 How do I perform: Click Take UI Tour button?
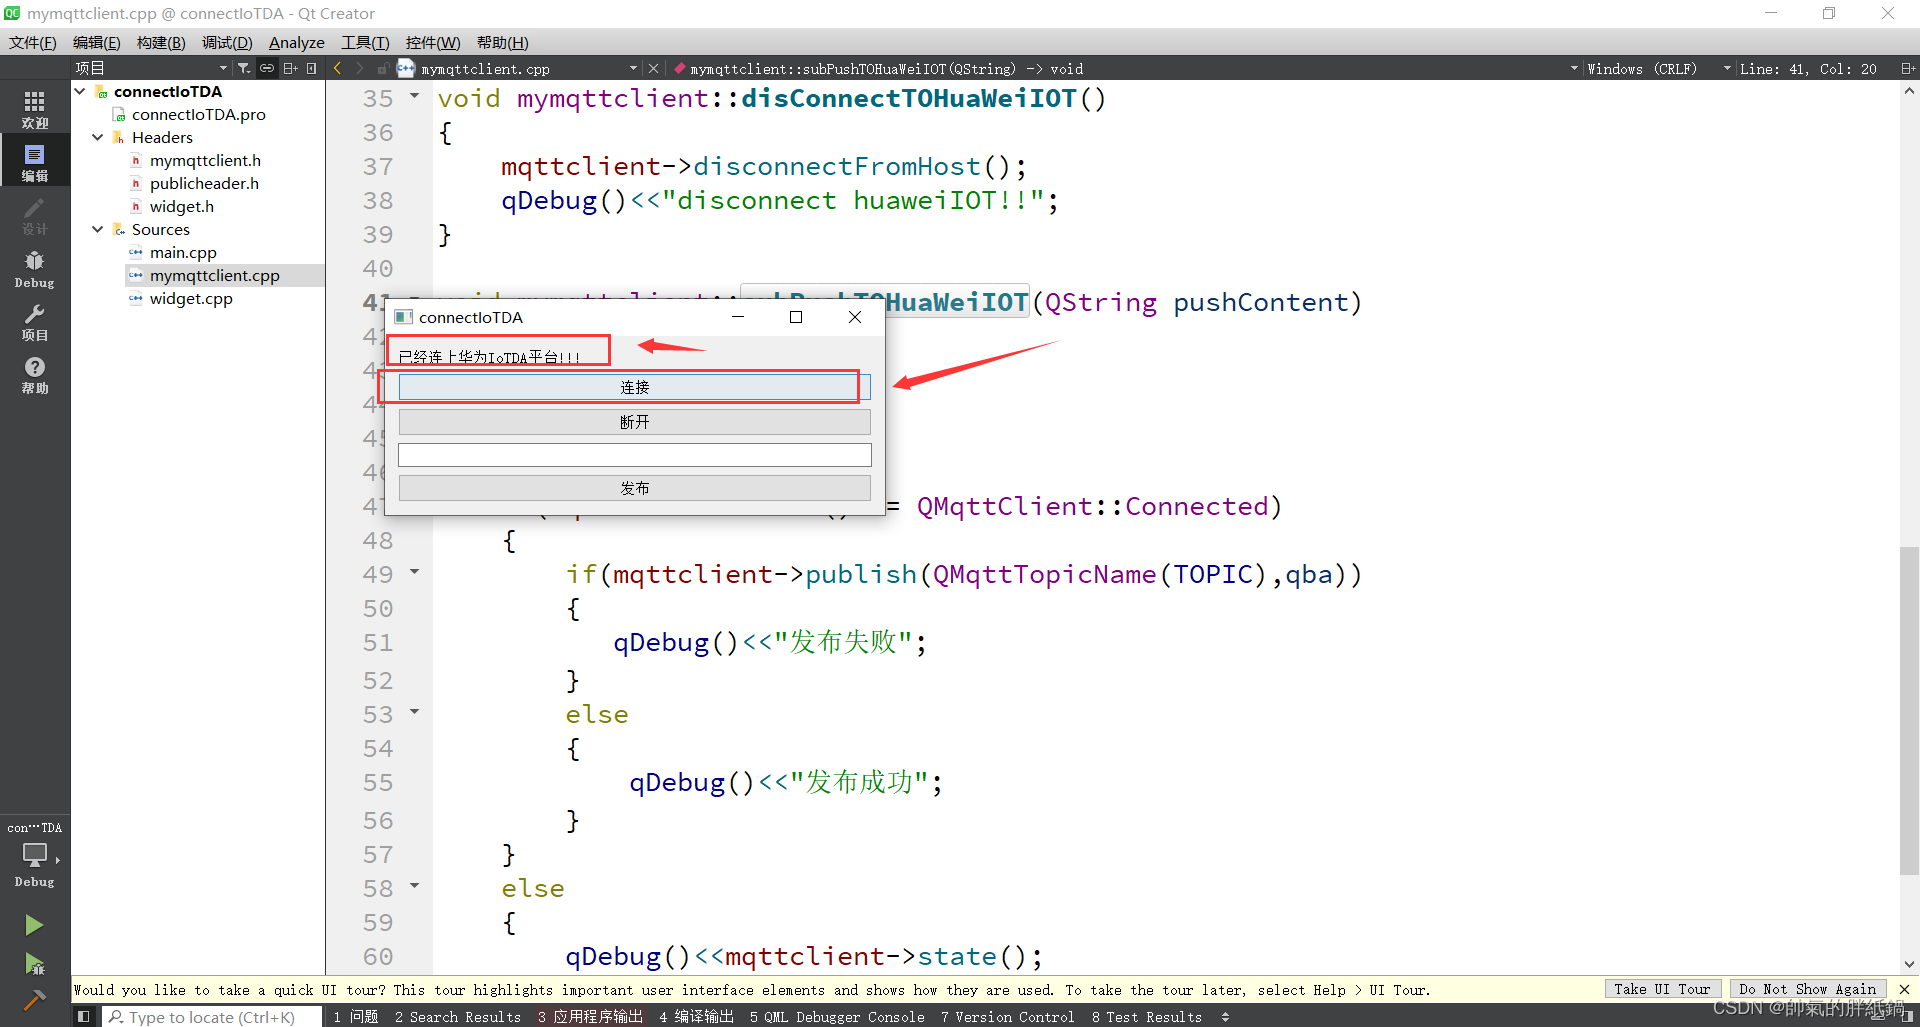tap(1662, 989)
